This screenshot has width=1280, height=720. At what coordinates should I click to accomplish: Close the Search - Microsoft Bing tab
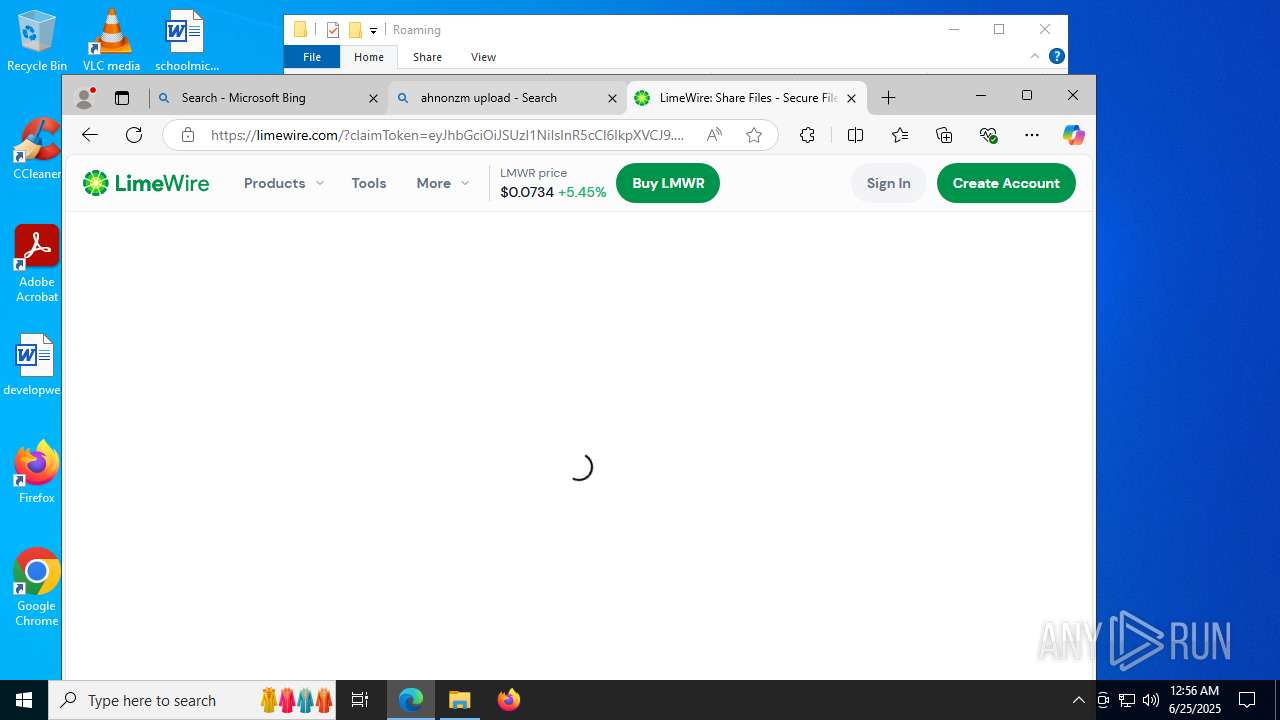click(373, 98)
